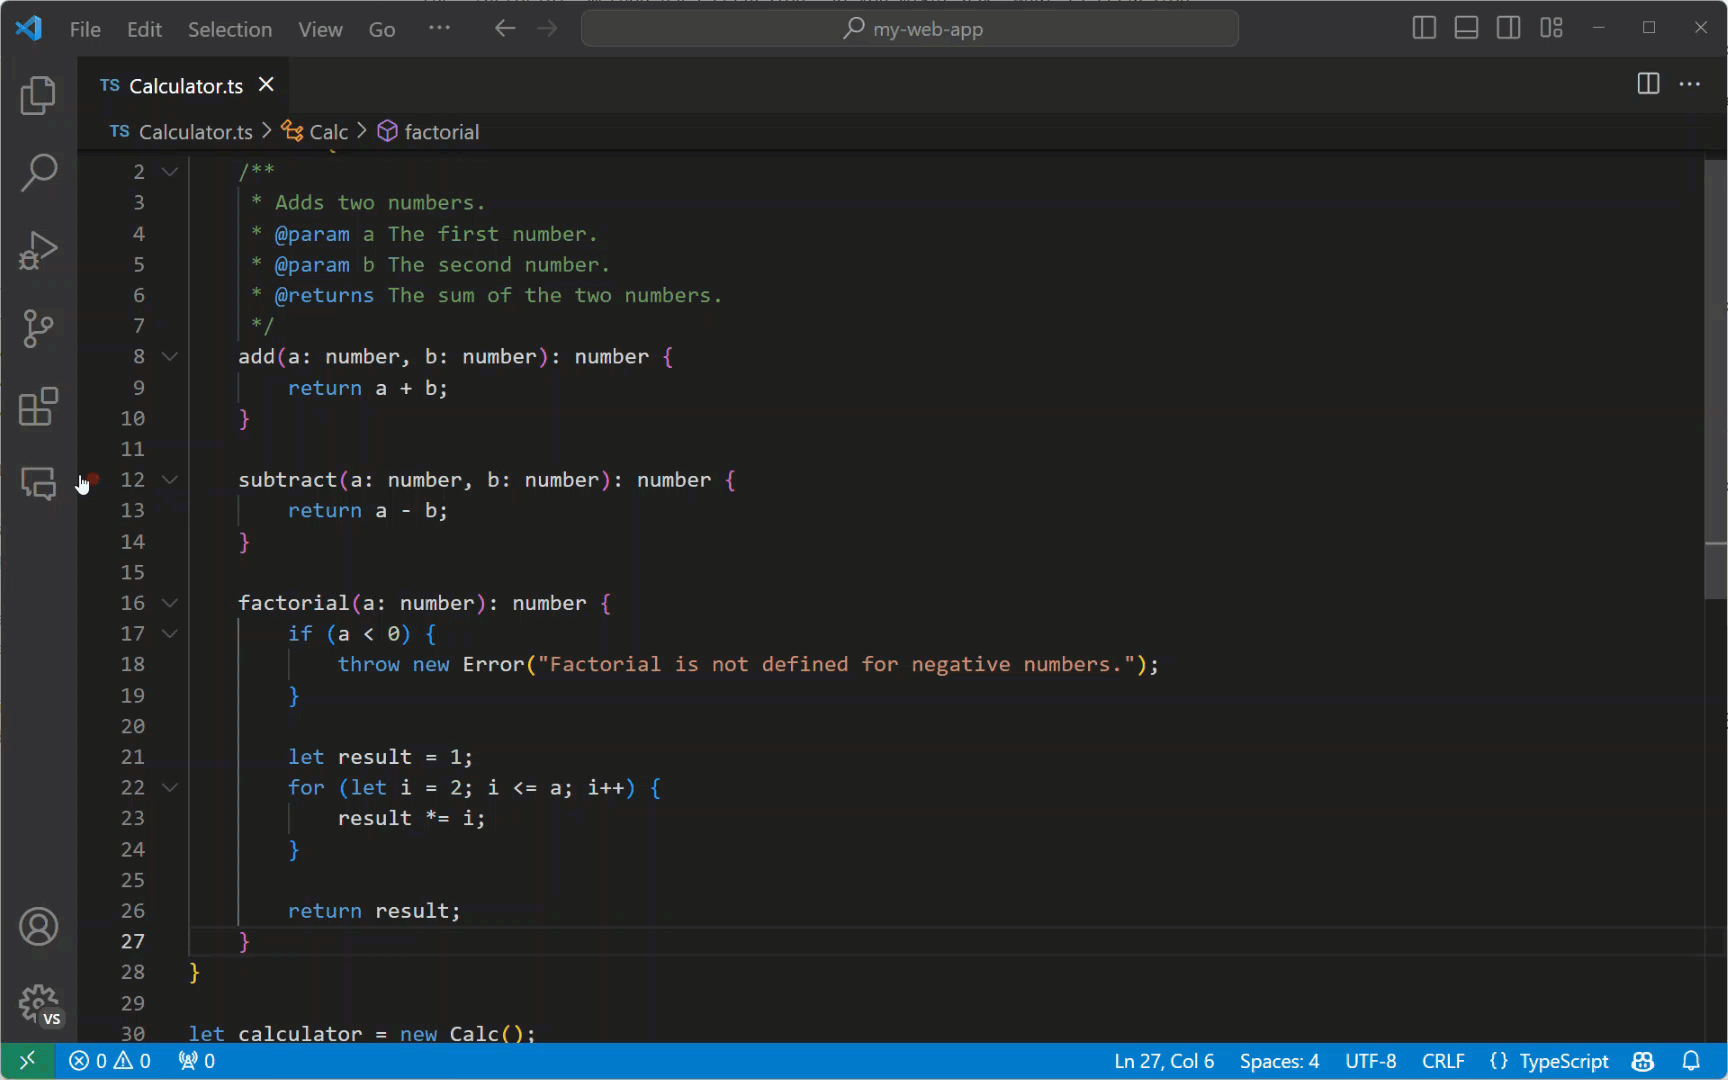Image resolution: width=1728 pixels, height=1080 pixels.
Task: Select the Calculator.ts editor tab
Action: [x=185, y=86]
